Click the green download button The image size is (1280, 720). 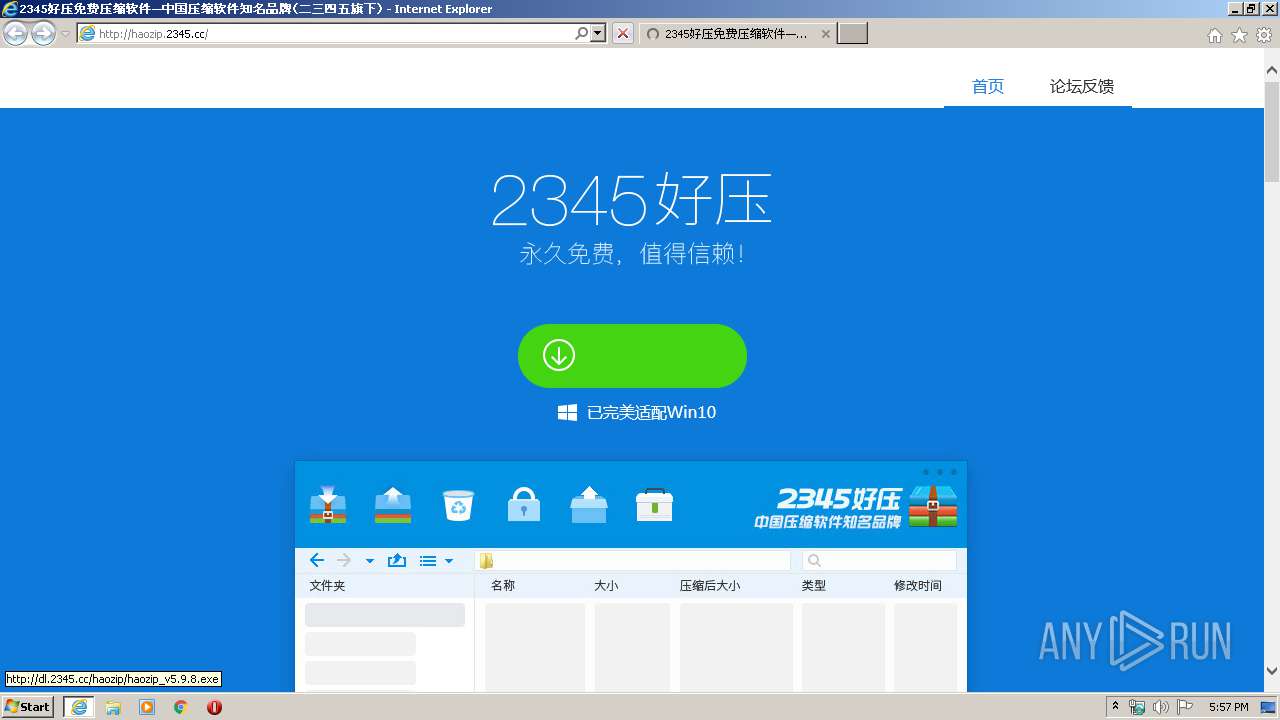[x=632, y=356]
